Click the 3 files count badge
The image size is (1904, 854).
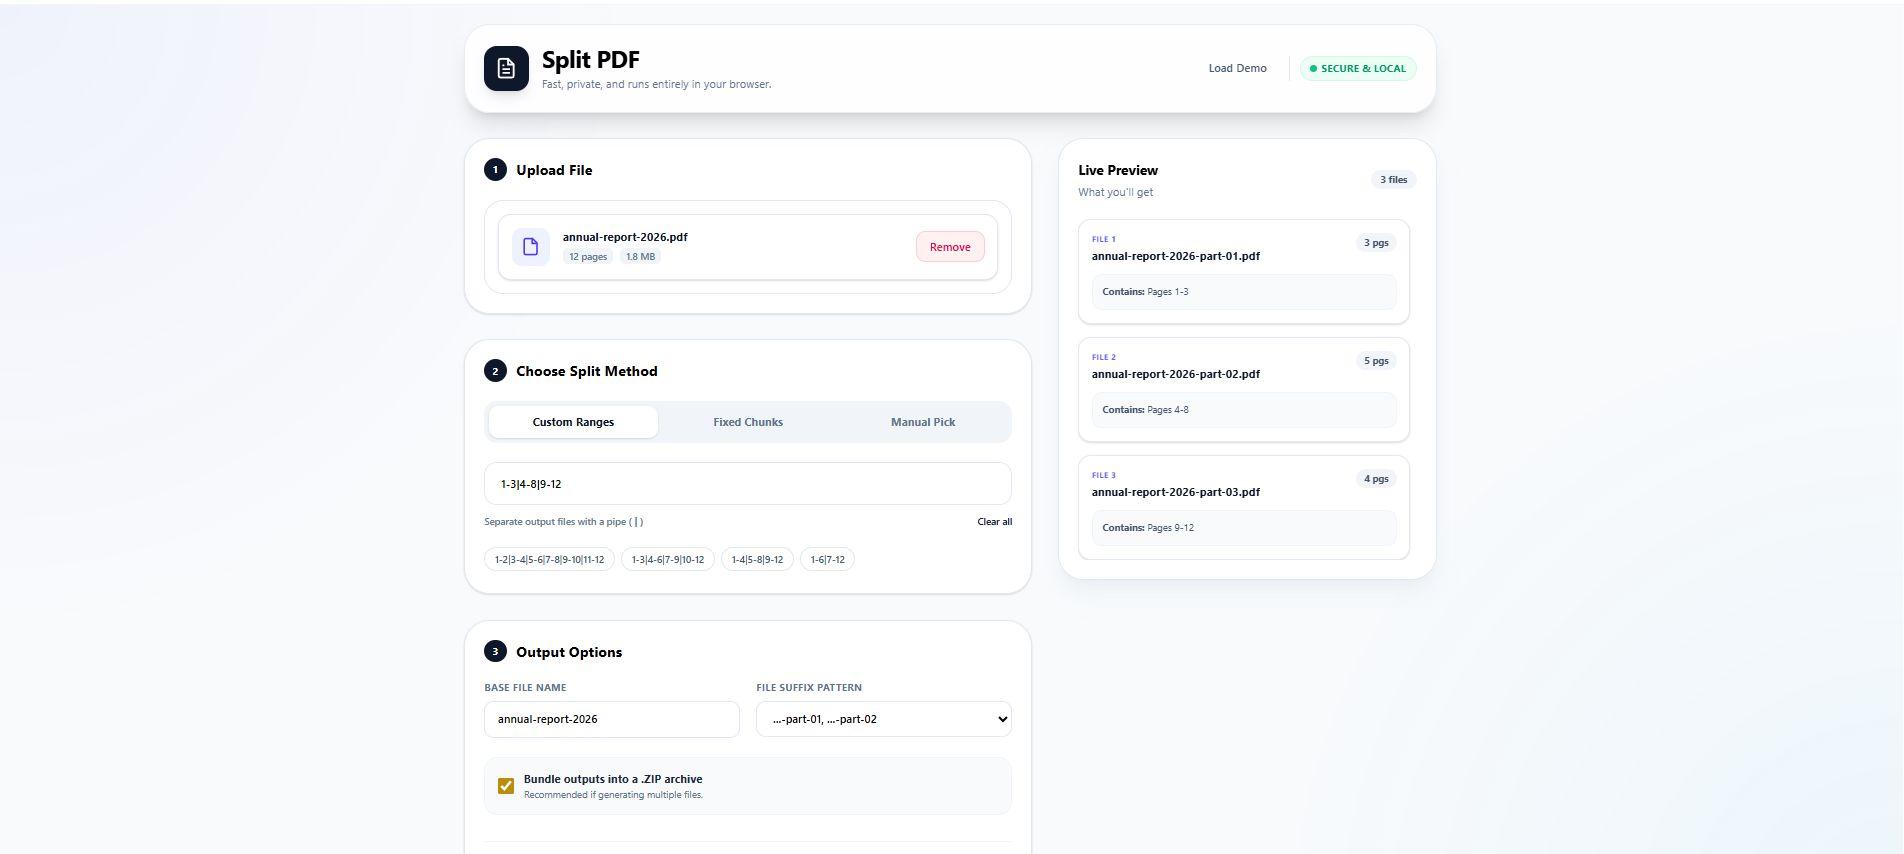point(1393,180)
